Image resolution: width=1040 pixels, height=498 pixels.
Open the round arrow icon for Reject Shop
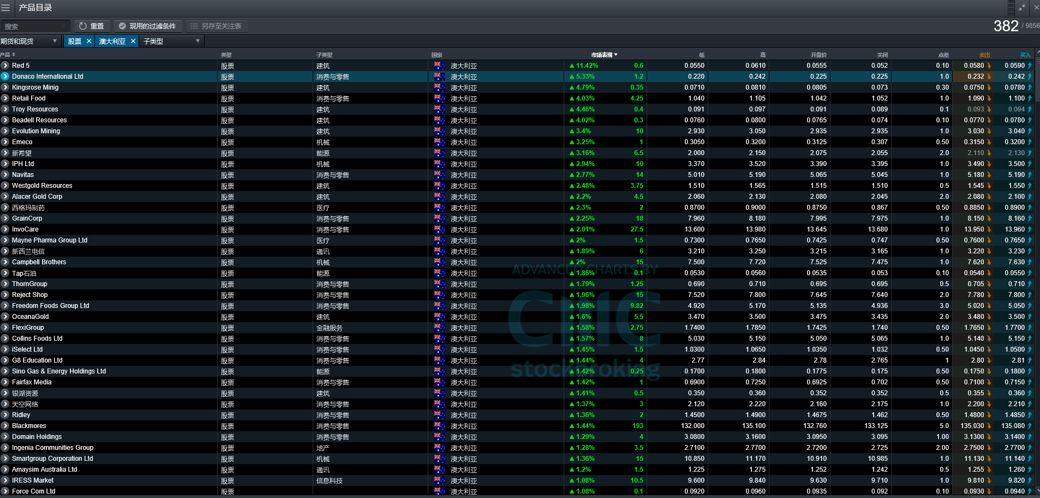5,294
